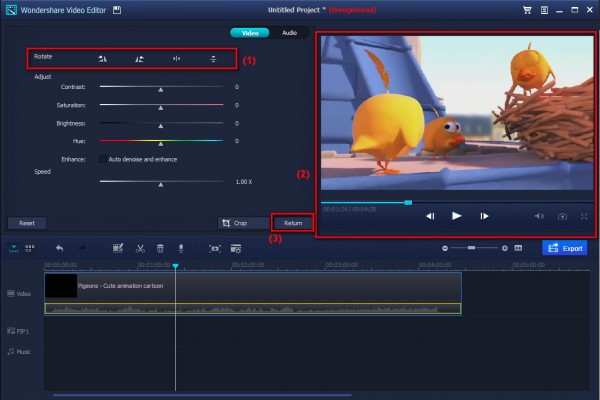Click the video preview image
Viewport: 600px width, 400px height.
pos(457,113)
